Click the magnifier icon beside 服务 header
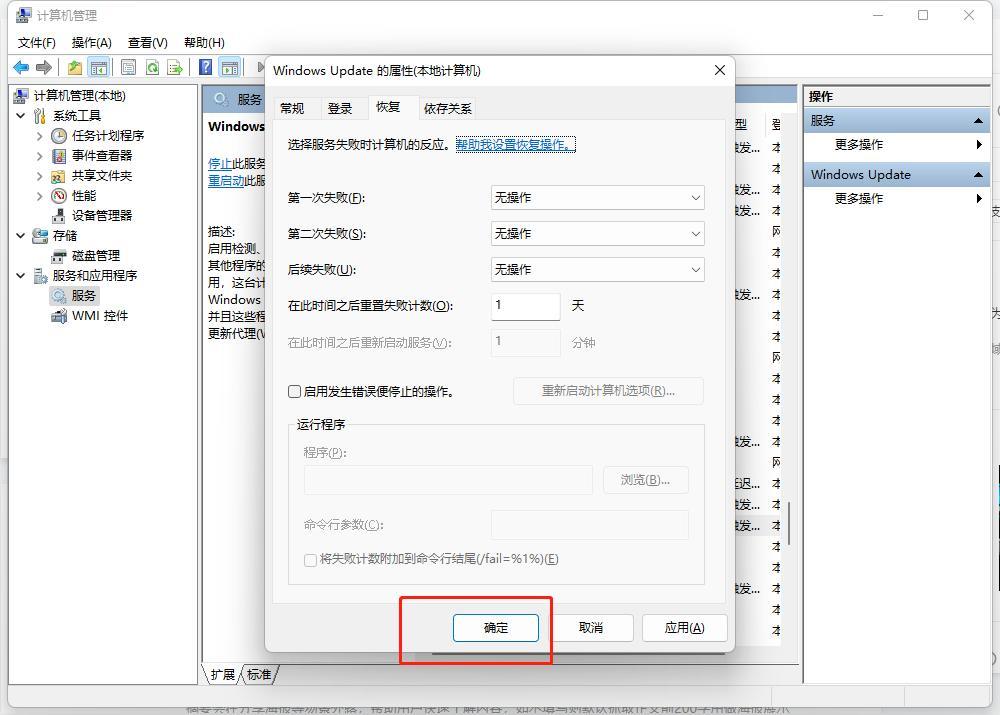The width and height of the screenshot is (1000, 715). (x=221, y=99)
